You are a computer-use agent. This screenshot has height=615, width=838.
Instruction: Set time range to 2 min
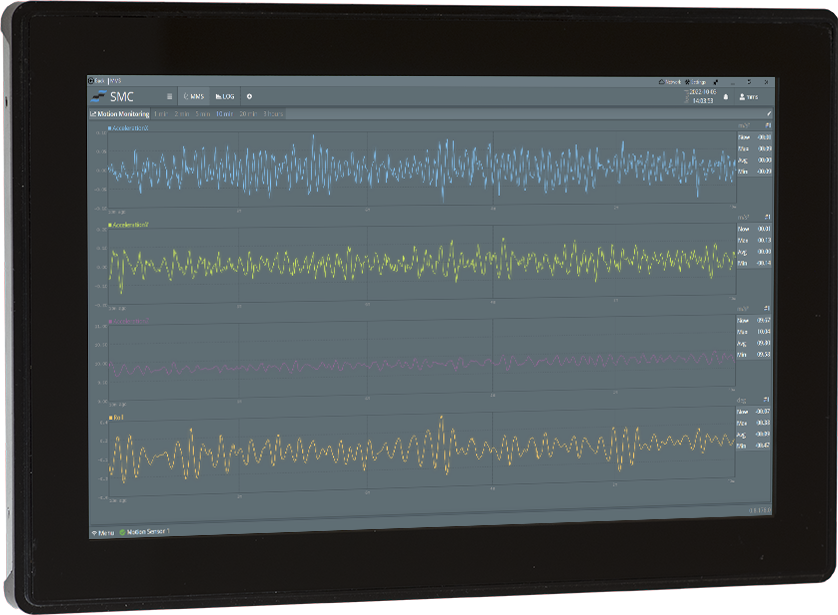click(182, 114)
